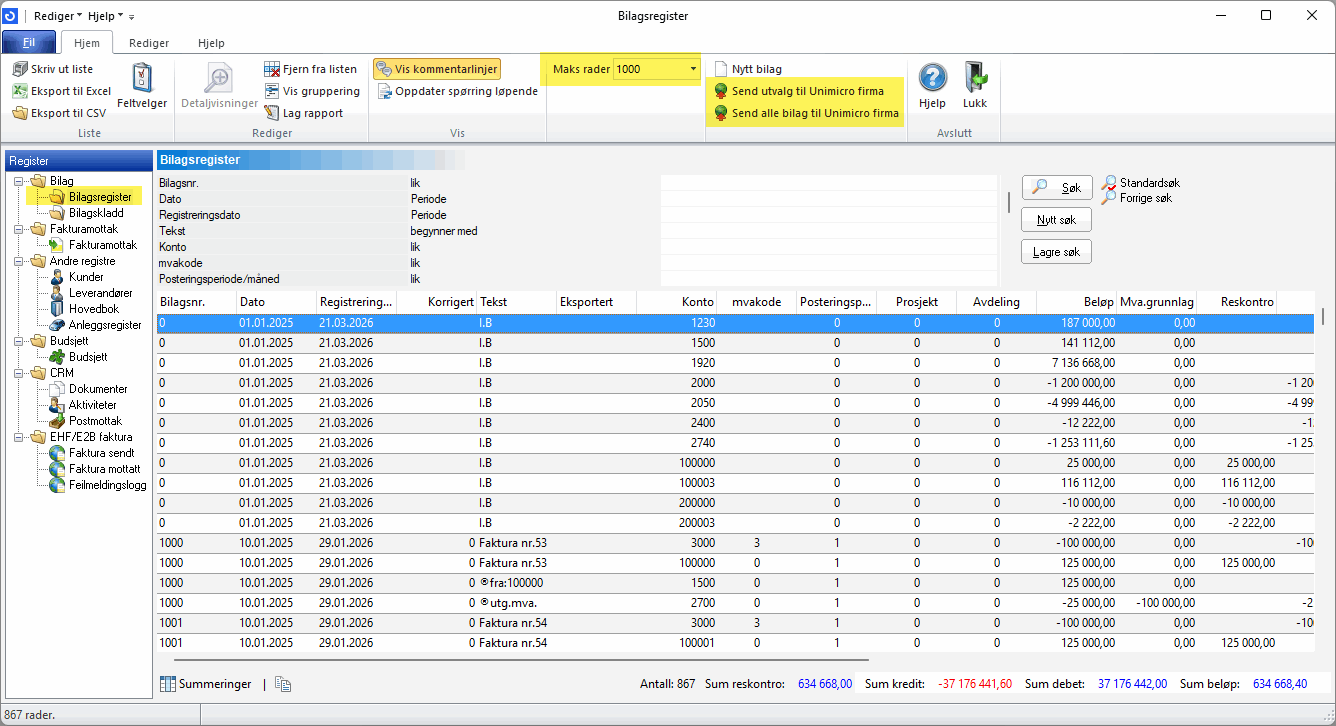
Task: Collapse the EHF/E2B faktura tree node
Action: [20, 437]
